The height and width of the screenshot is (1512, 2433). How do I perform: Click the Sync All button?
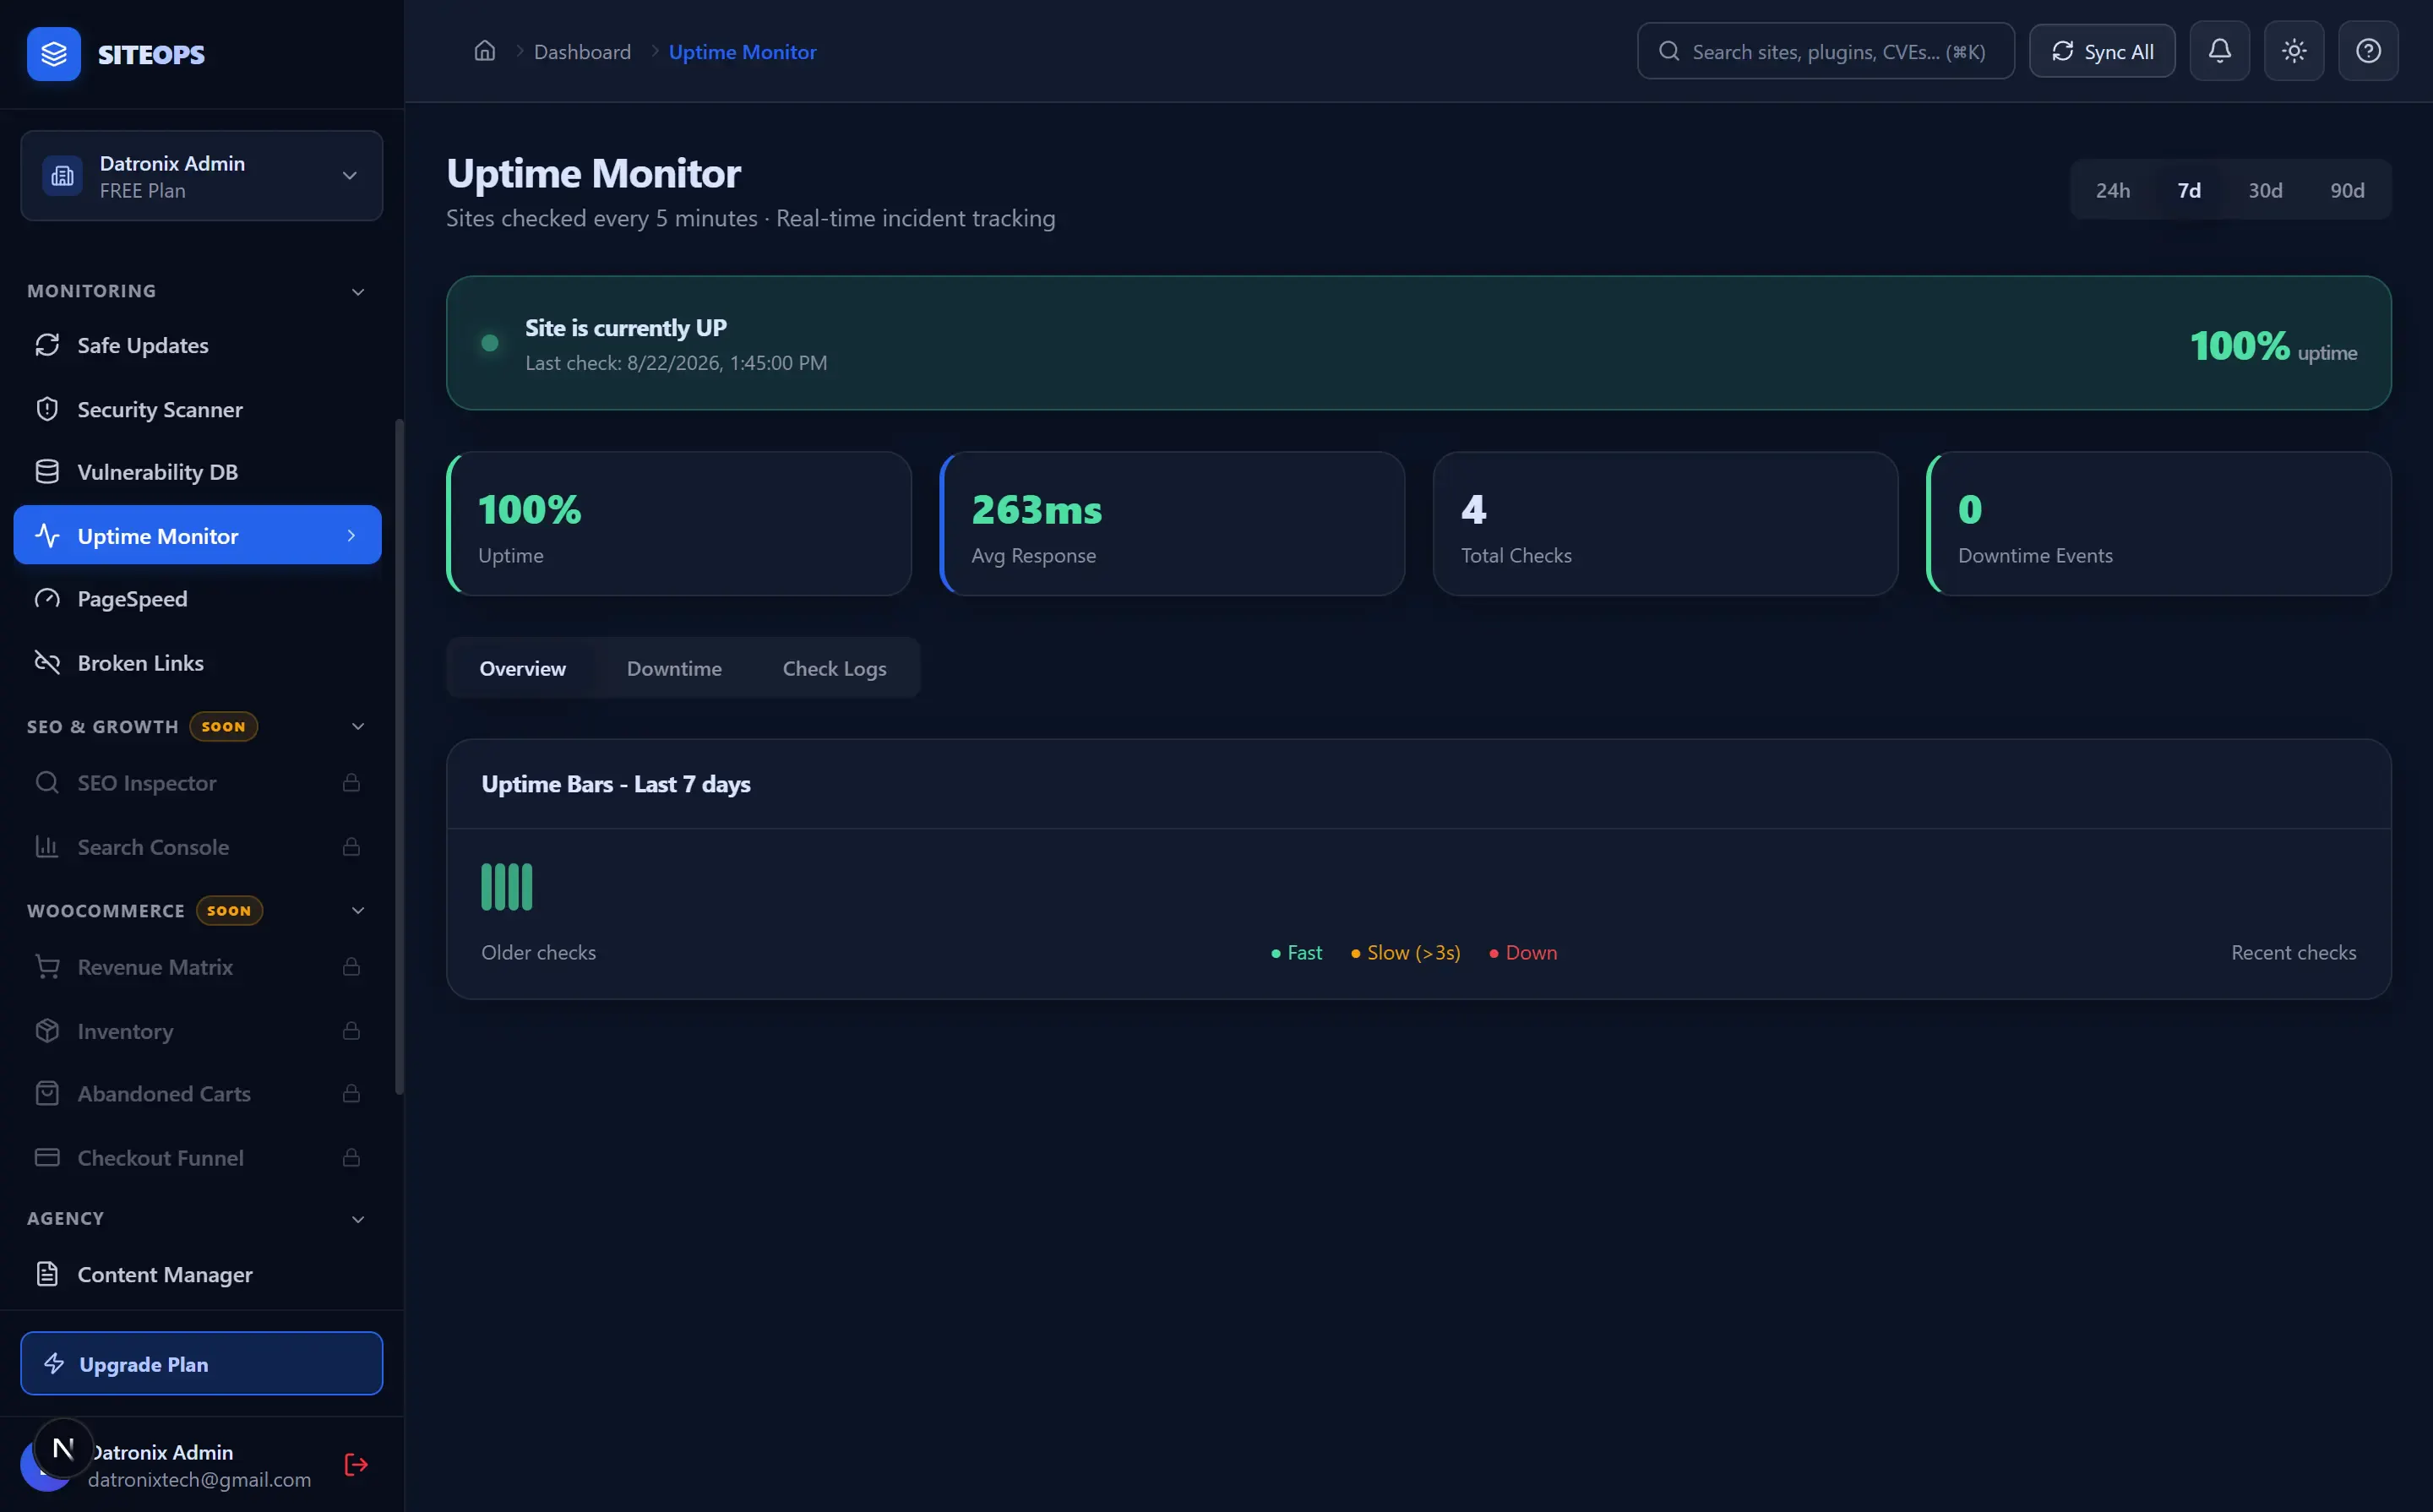click(x=2102, y=51)
